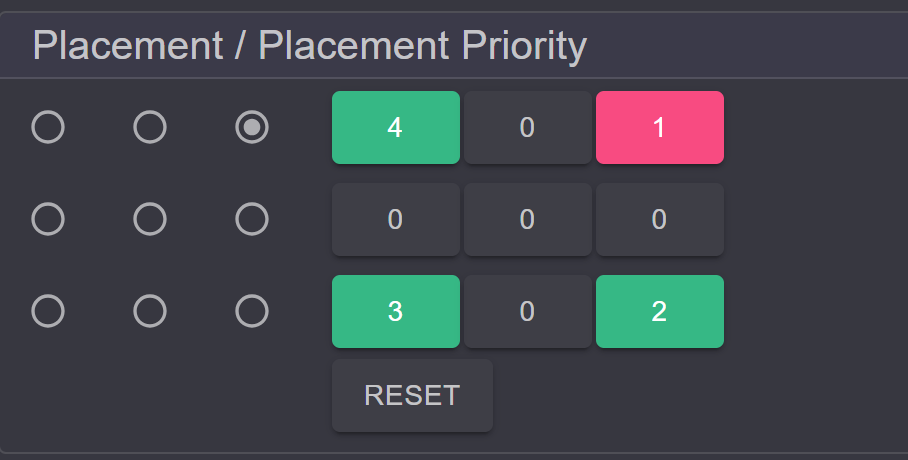Click the green priority 4 button
908x460 pixels.
[396, 127]
